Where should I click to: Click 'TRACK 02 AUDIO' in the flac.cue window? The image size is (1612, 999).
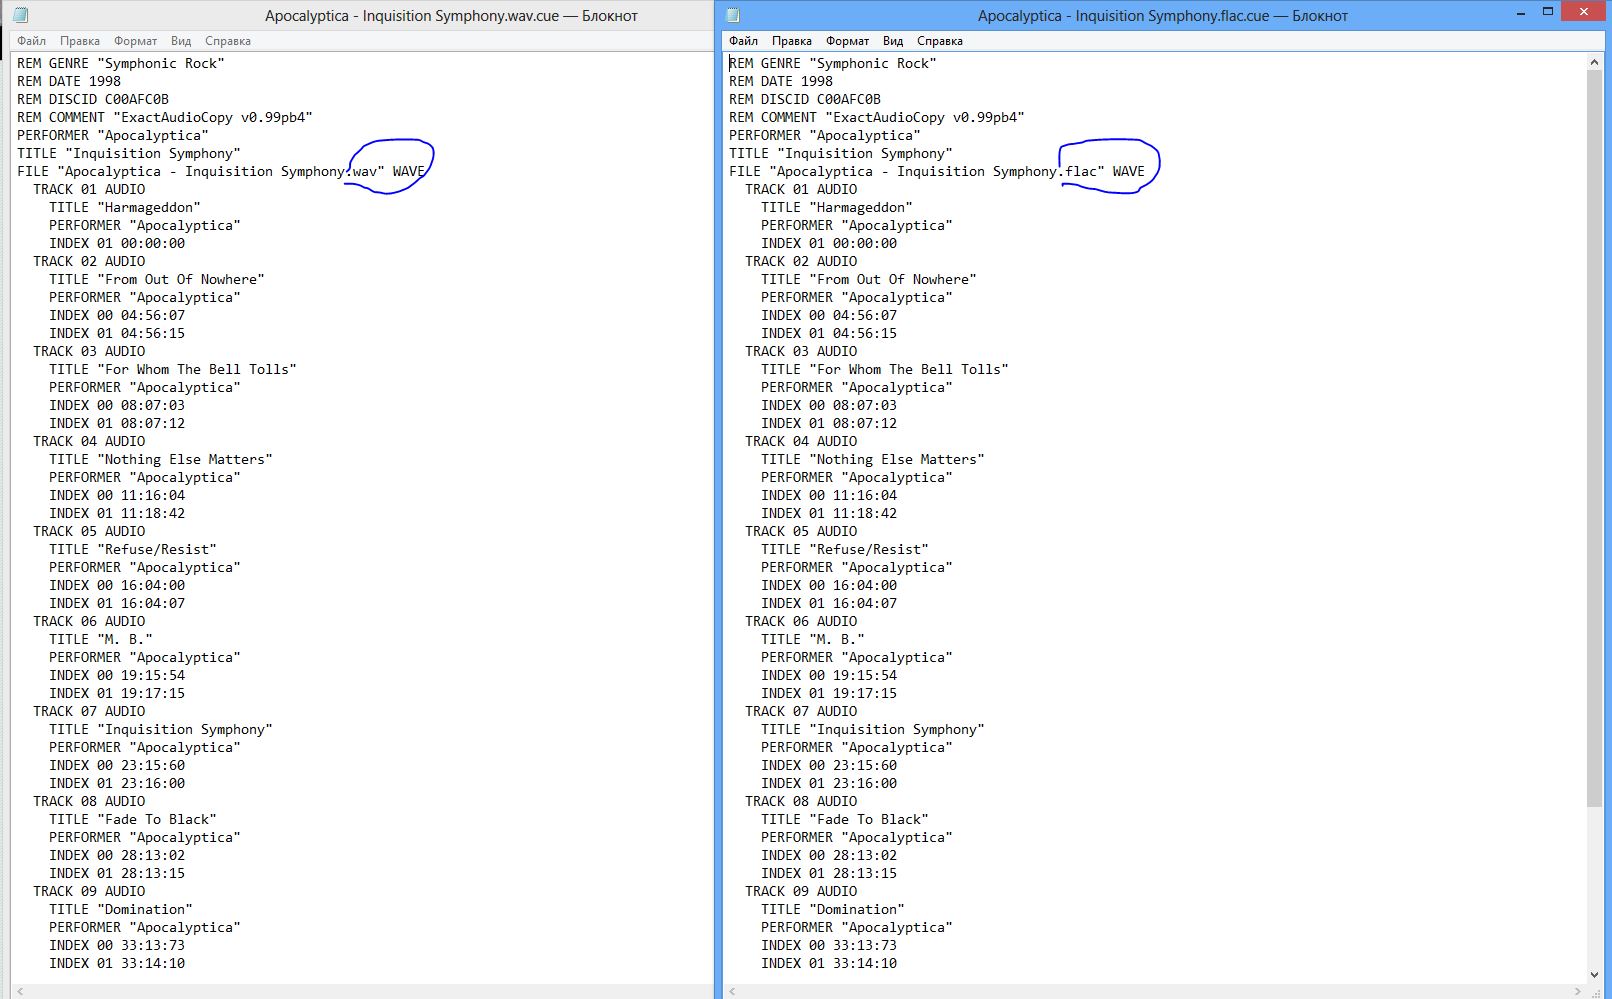click(801, 262)
